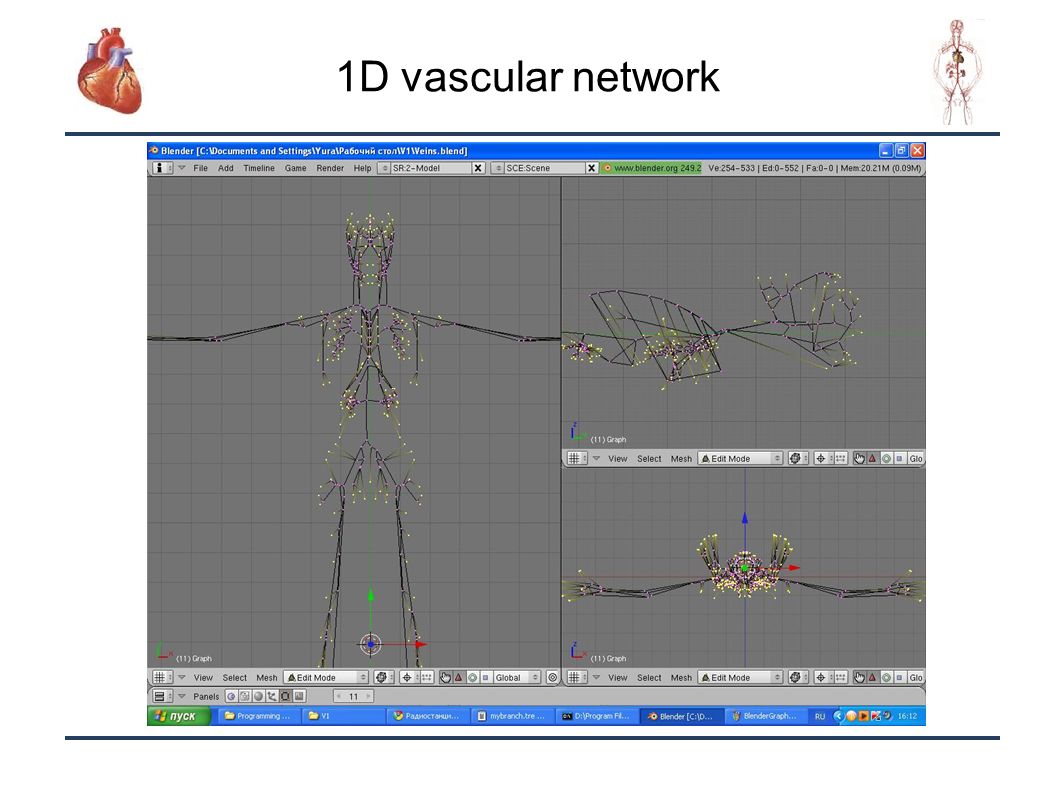Image resolution: width=1058 pixels, height=793 pixels.
Task: Open the View menu in top-right viewport
Action: [618, 459]
